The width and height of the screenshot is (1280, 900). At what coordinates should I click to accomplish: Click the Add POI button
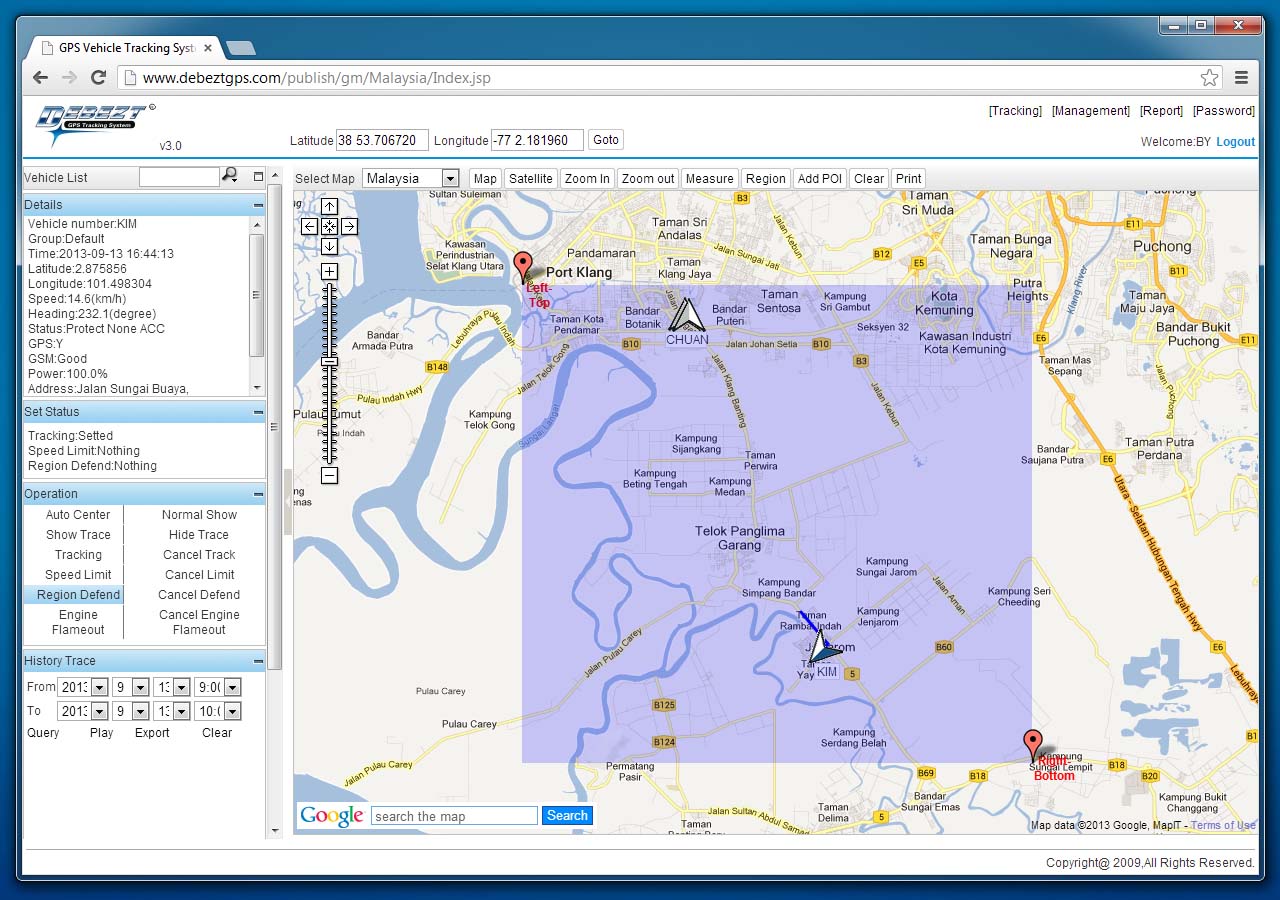click(820, 178)
